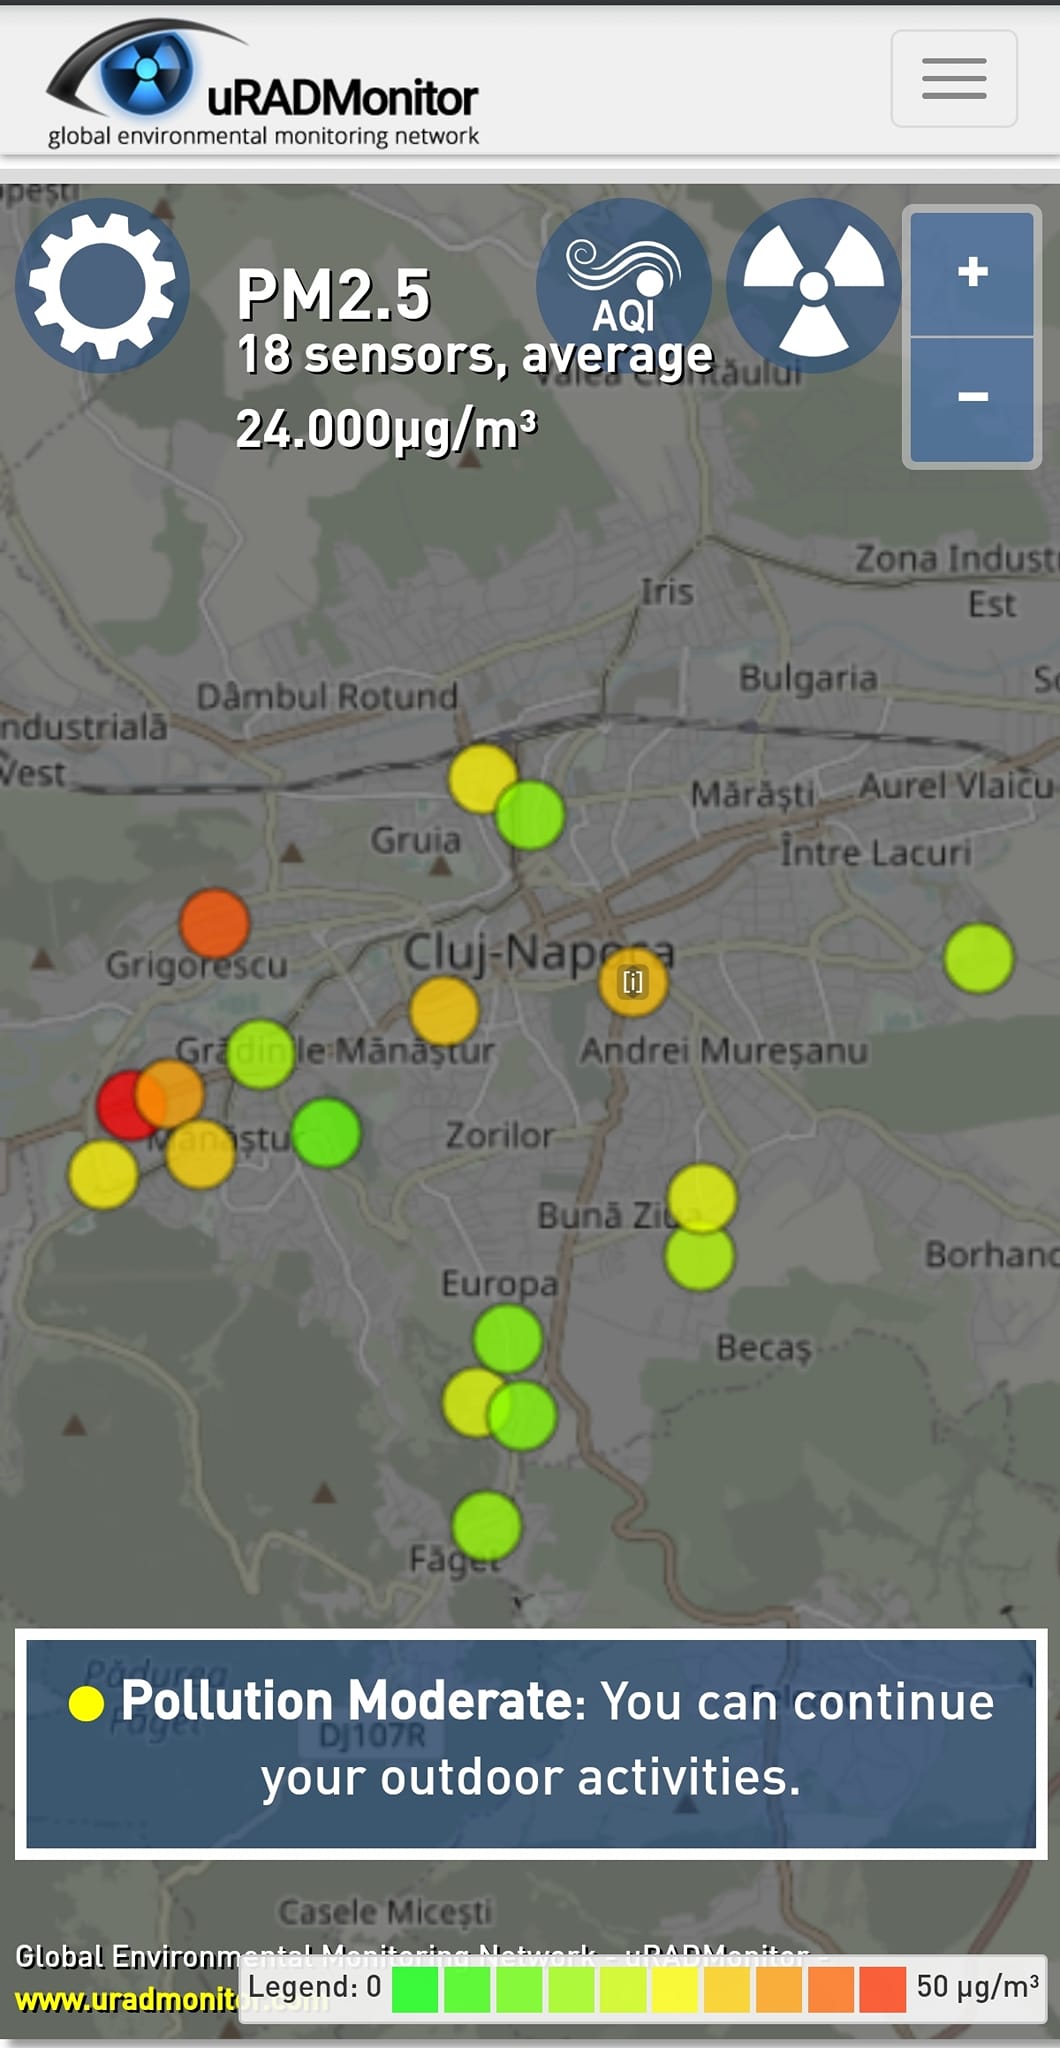Switch to the radiation trefoil view
This screenshot has width=1060, height=2048.
[x=813, y=286]
